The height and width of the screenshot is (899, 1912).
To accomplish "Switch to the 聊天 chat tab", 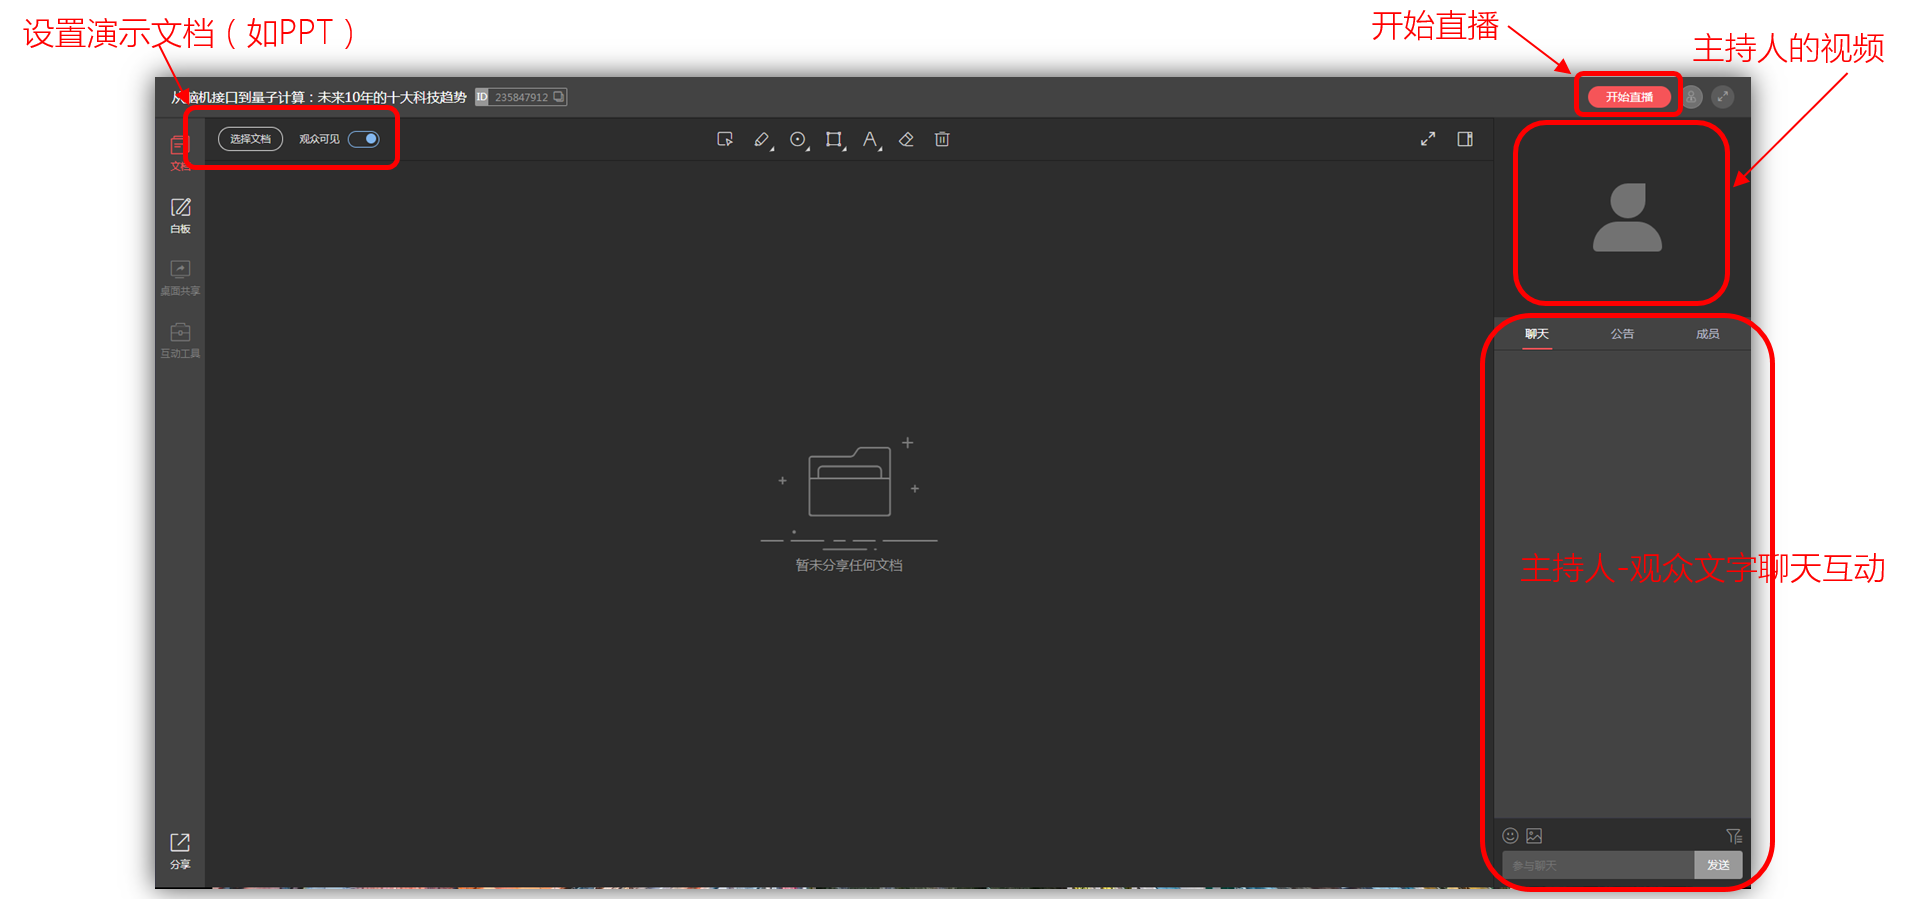I will pos(1537,334).
